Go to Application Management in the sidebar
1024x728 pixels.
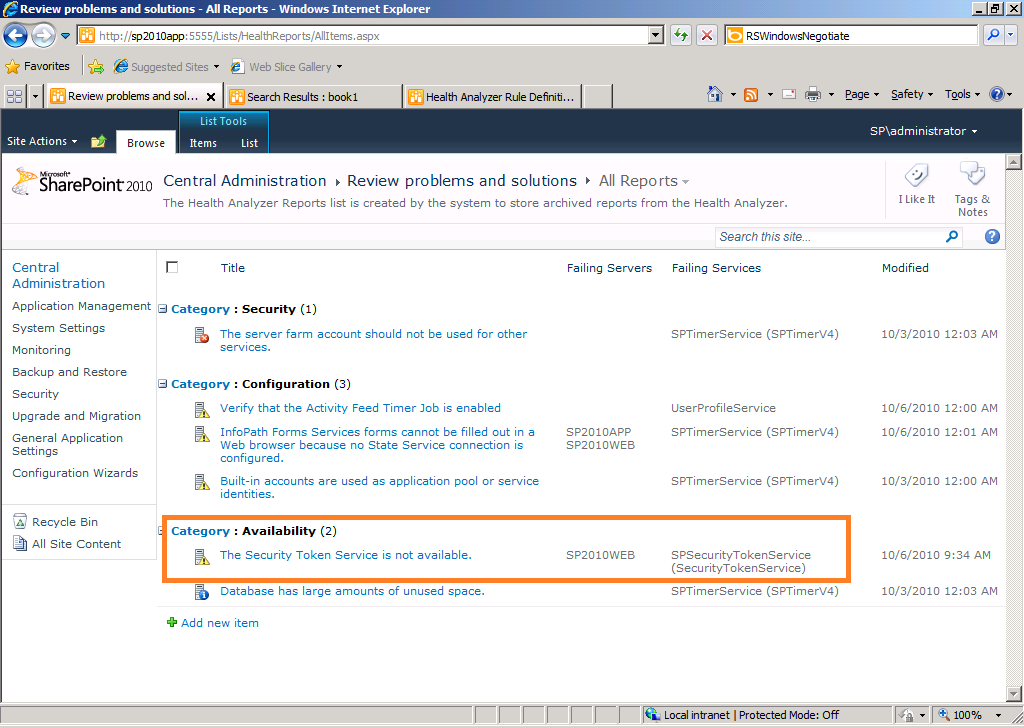[82, 306]
